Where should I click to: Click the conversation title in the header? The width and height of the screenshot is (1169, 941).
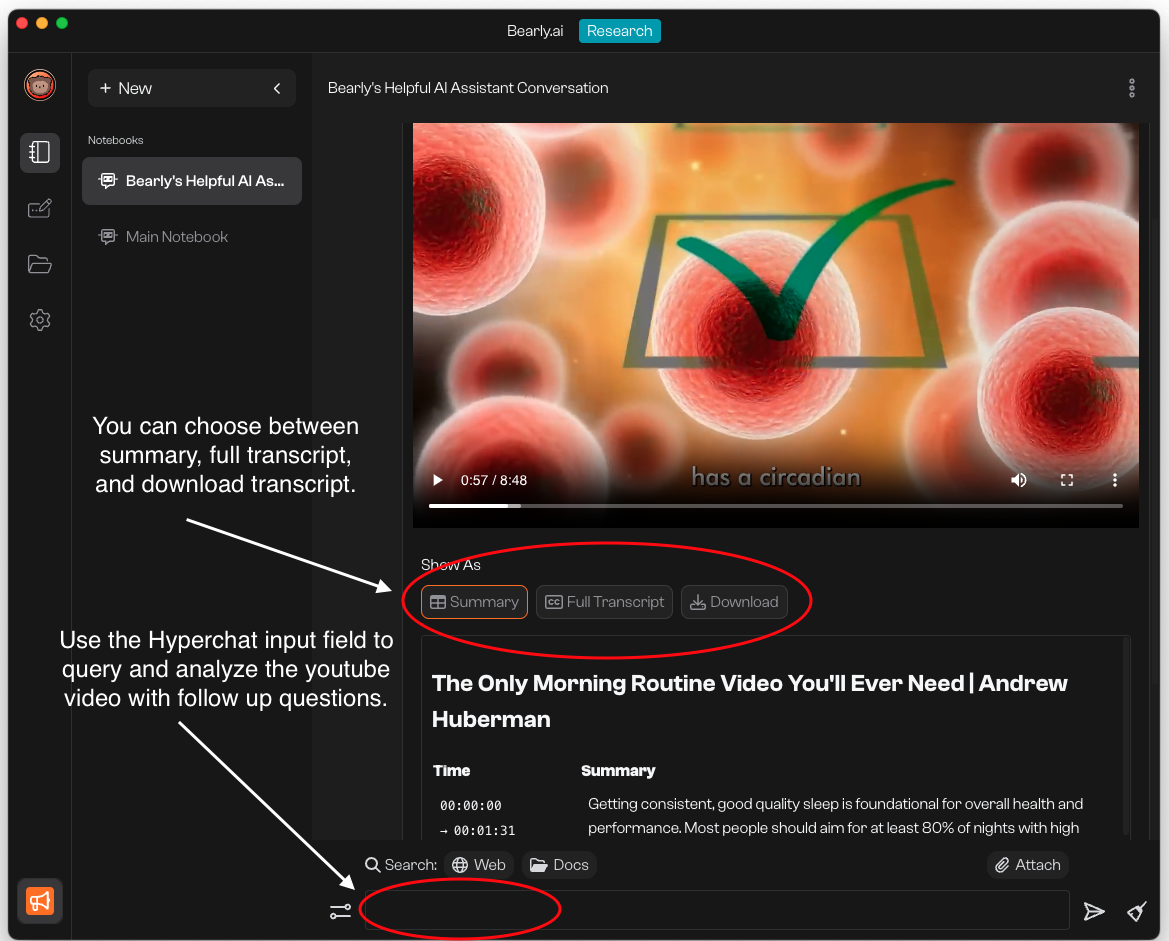(x=468, y=88)
